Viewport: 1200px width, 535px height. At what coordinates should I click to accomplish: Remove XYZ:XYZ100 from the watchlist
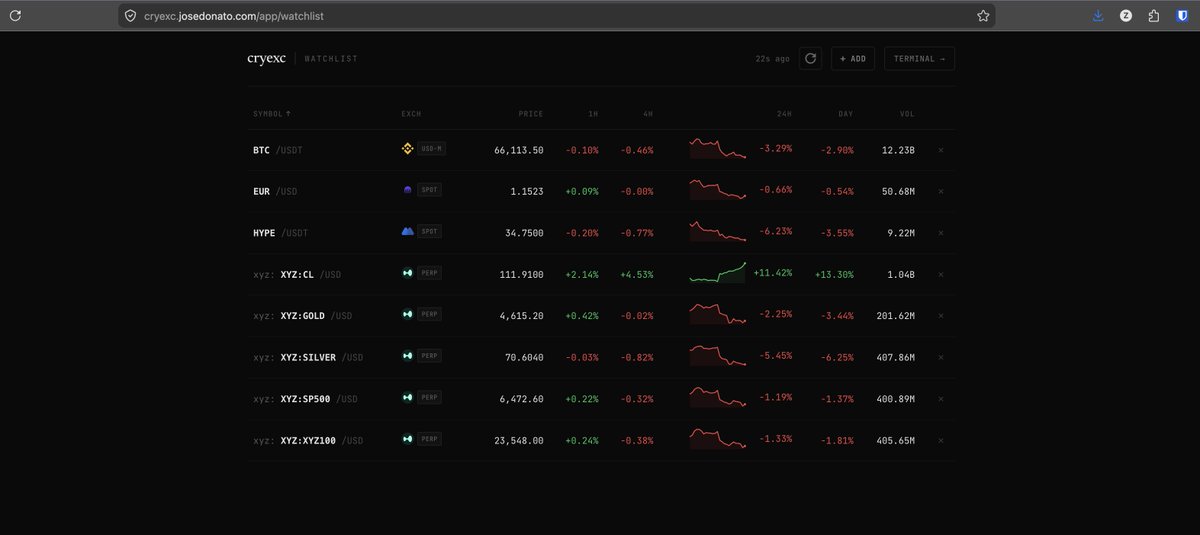[941, 440]
